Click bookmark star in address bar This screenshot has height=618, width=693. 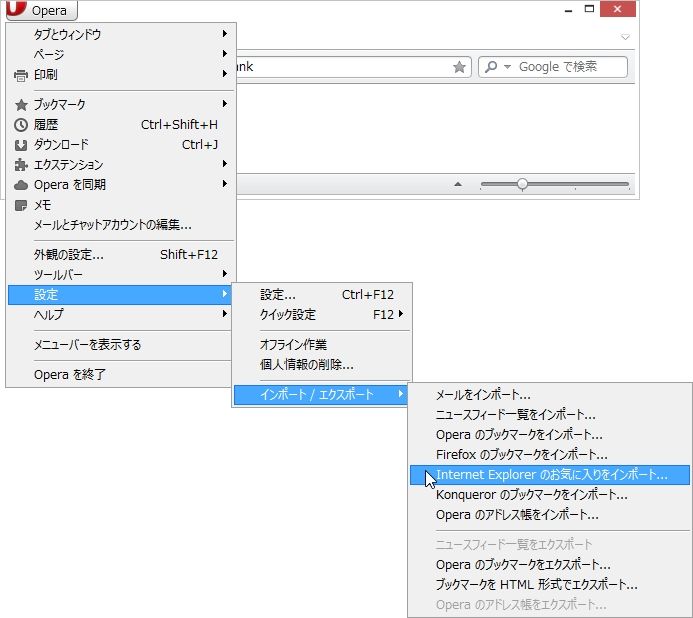459,67
